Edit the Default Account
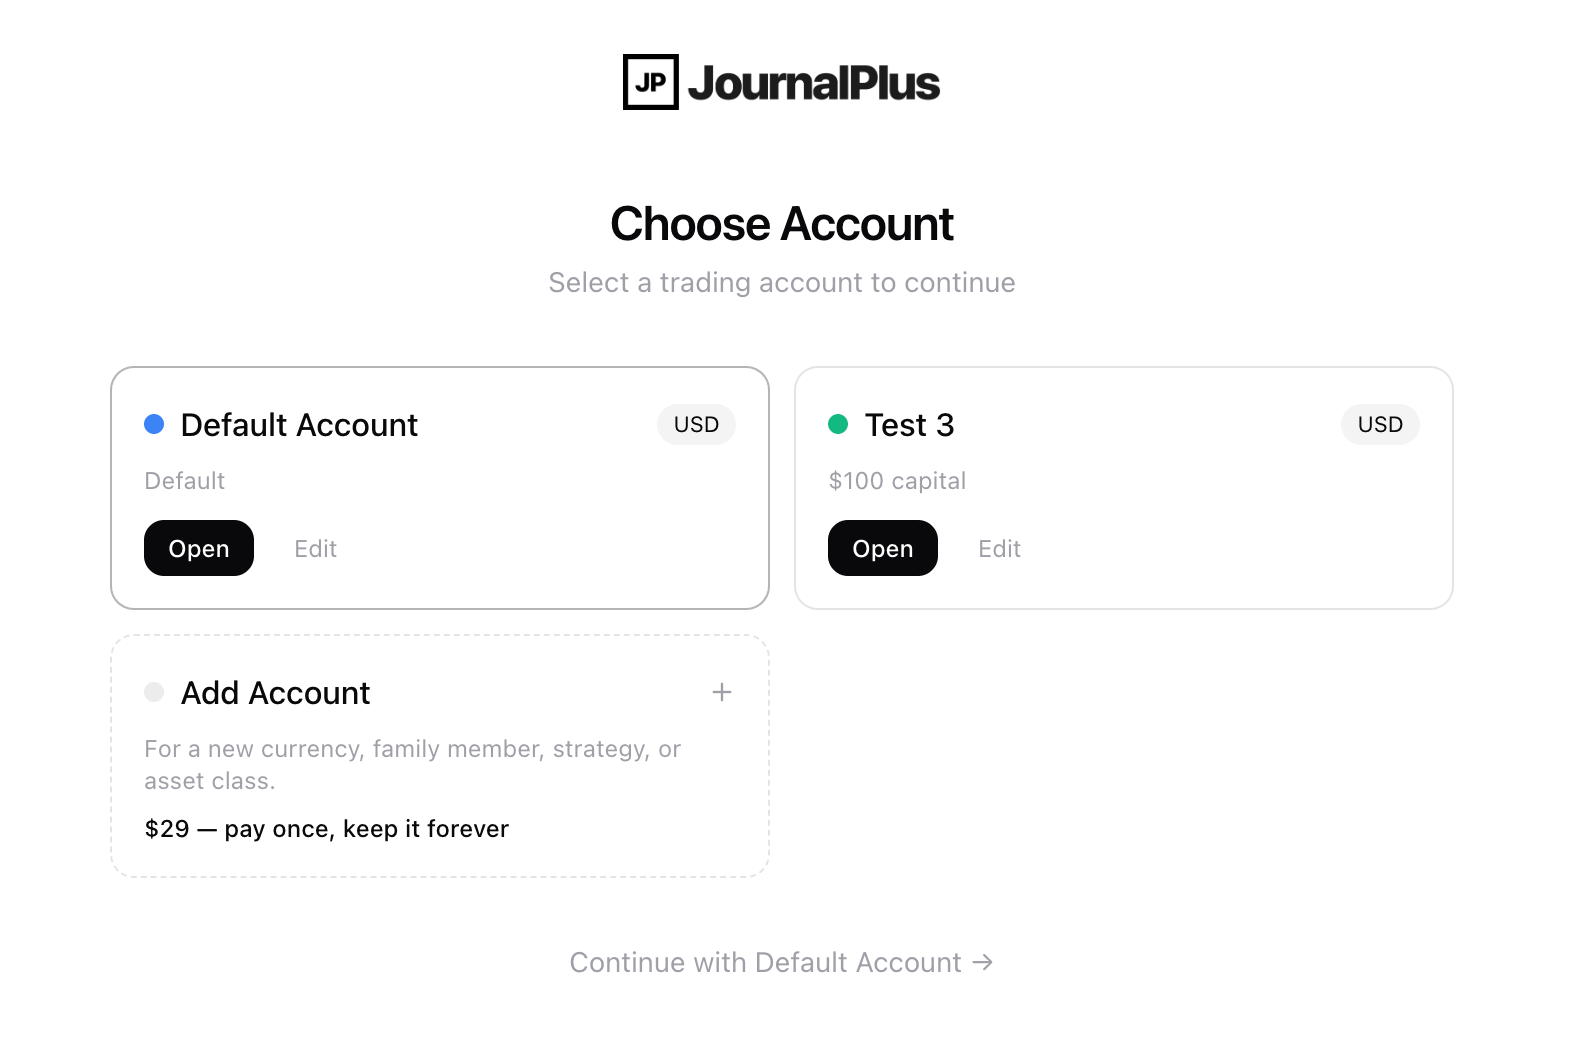The height and width of the screenshot is (1060, 1578). tap(315, 549)
